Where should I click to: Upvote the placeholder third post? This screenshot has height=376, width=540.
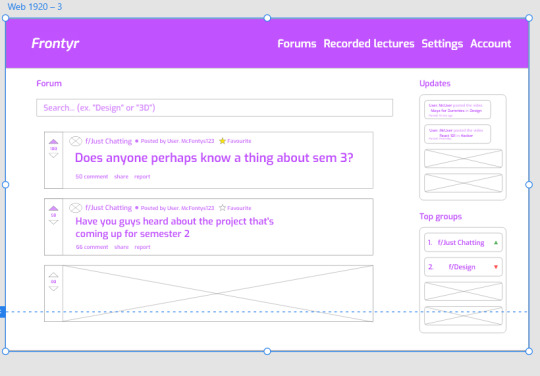[x=53, y=275]
